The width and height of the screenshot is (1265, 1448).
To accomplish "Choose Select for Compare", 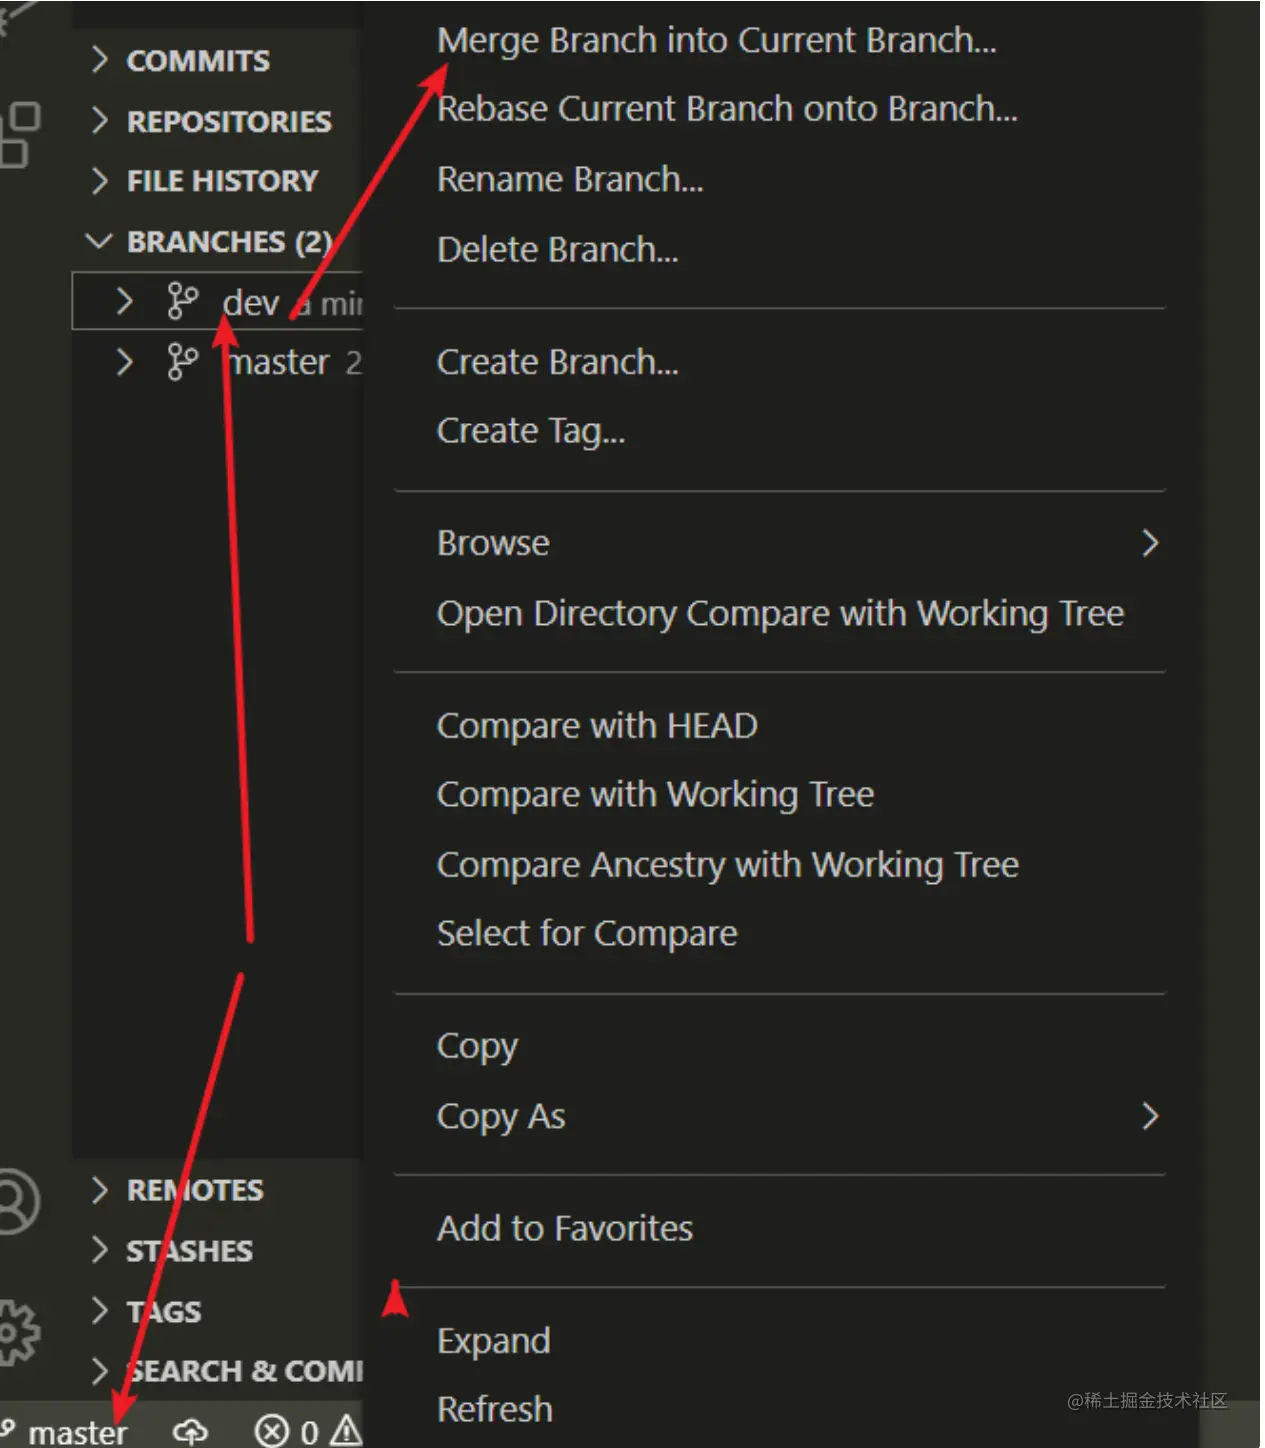I will click(587, 933).
